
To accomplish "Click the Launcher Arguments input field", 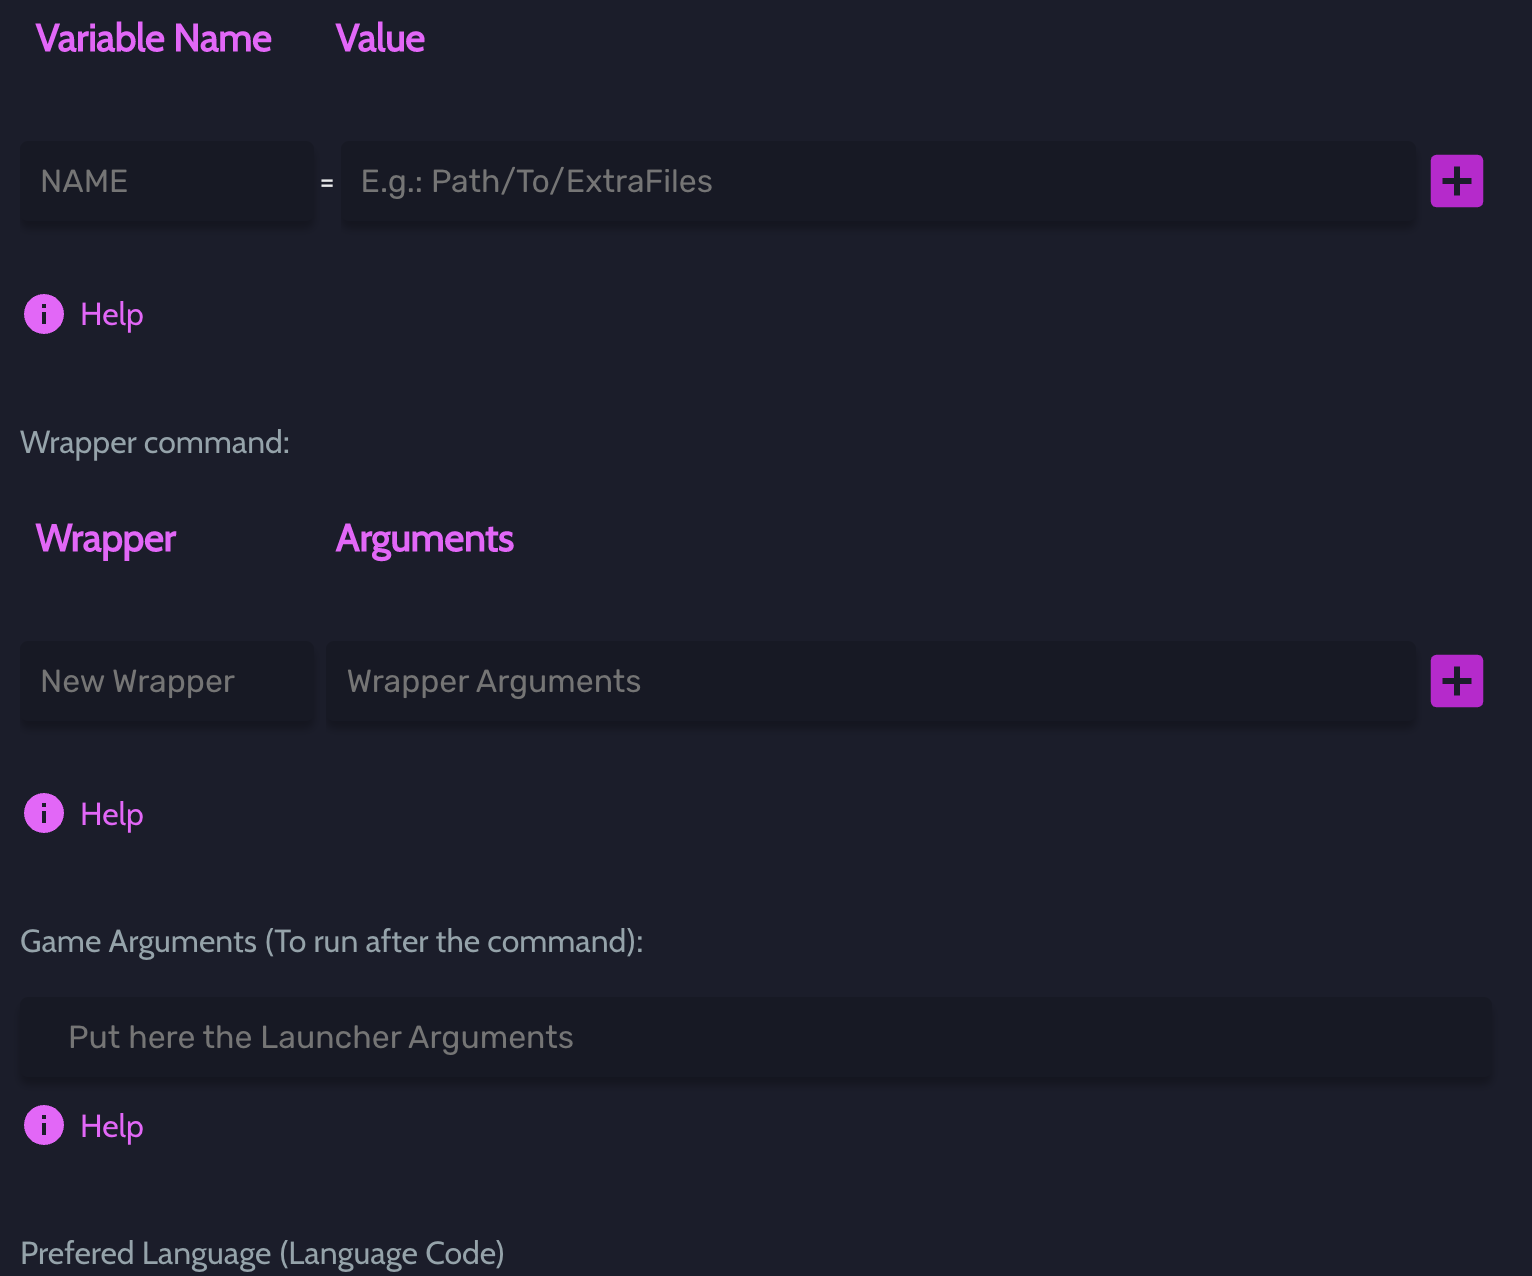I will click(x=755, y=1037).
